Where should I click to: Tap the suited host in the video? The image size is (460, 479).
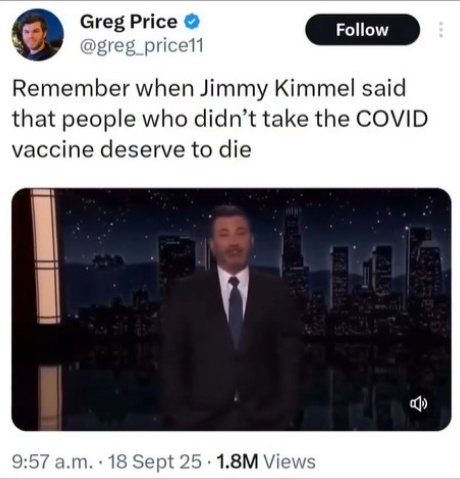coord(232,317)
